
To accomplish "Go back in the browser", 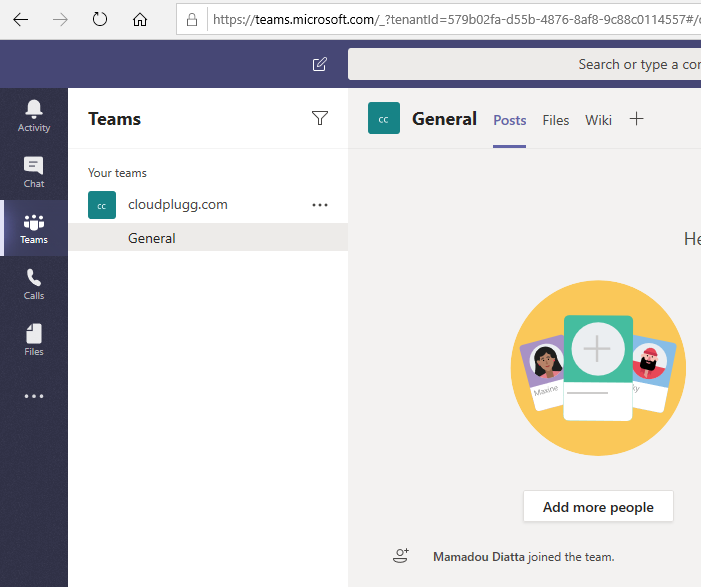I will [21, 20].
